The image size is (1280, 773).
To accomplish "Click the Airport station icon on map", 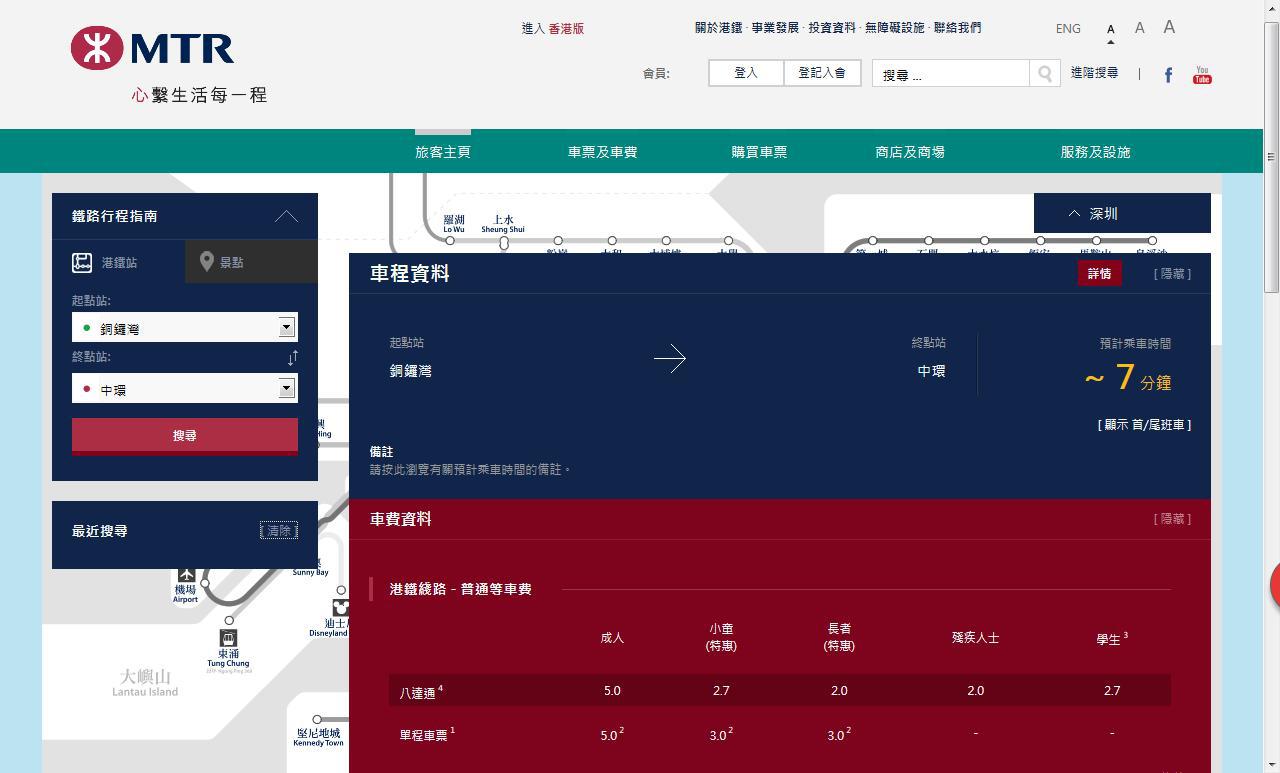I will (186, 574).
